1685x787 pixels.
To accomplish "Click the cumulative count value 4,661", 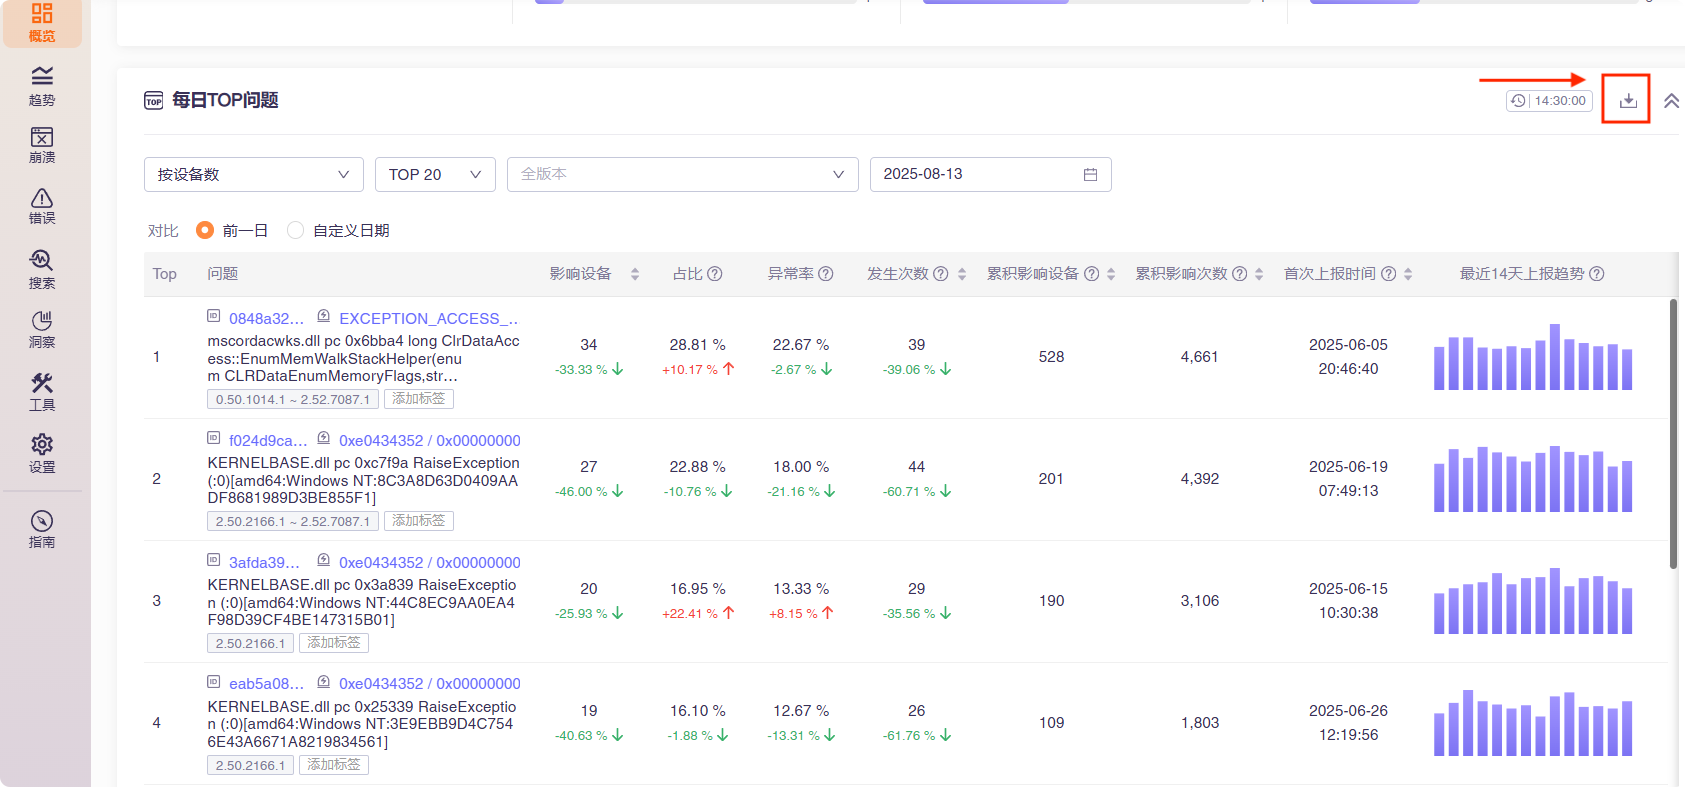I will click(1199, 357).
